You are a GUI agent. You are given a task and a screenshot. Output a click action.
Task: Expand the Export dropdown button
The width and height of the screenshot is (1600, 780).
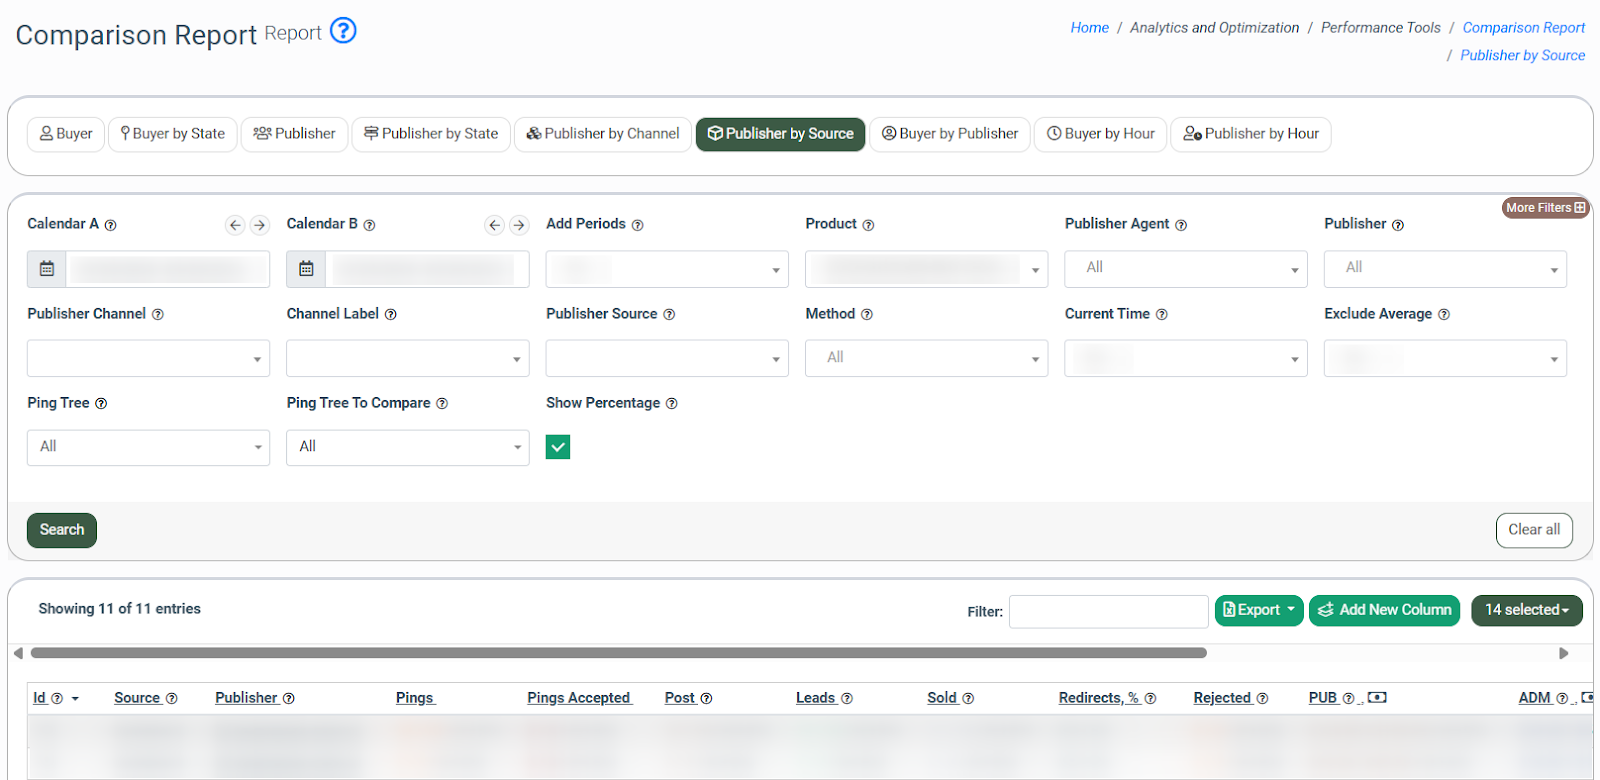(1259, 610)
